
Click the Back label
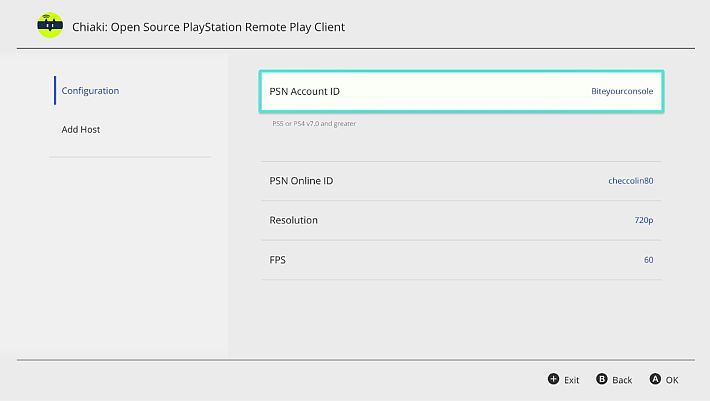coord(622,380)
